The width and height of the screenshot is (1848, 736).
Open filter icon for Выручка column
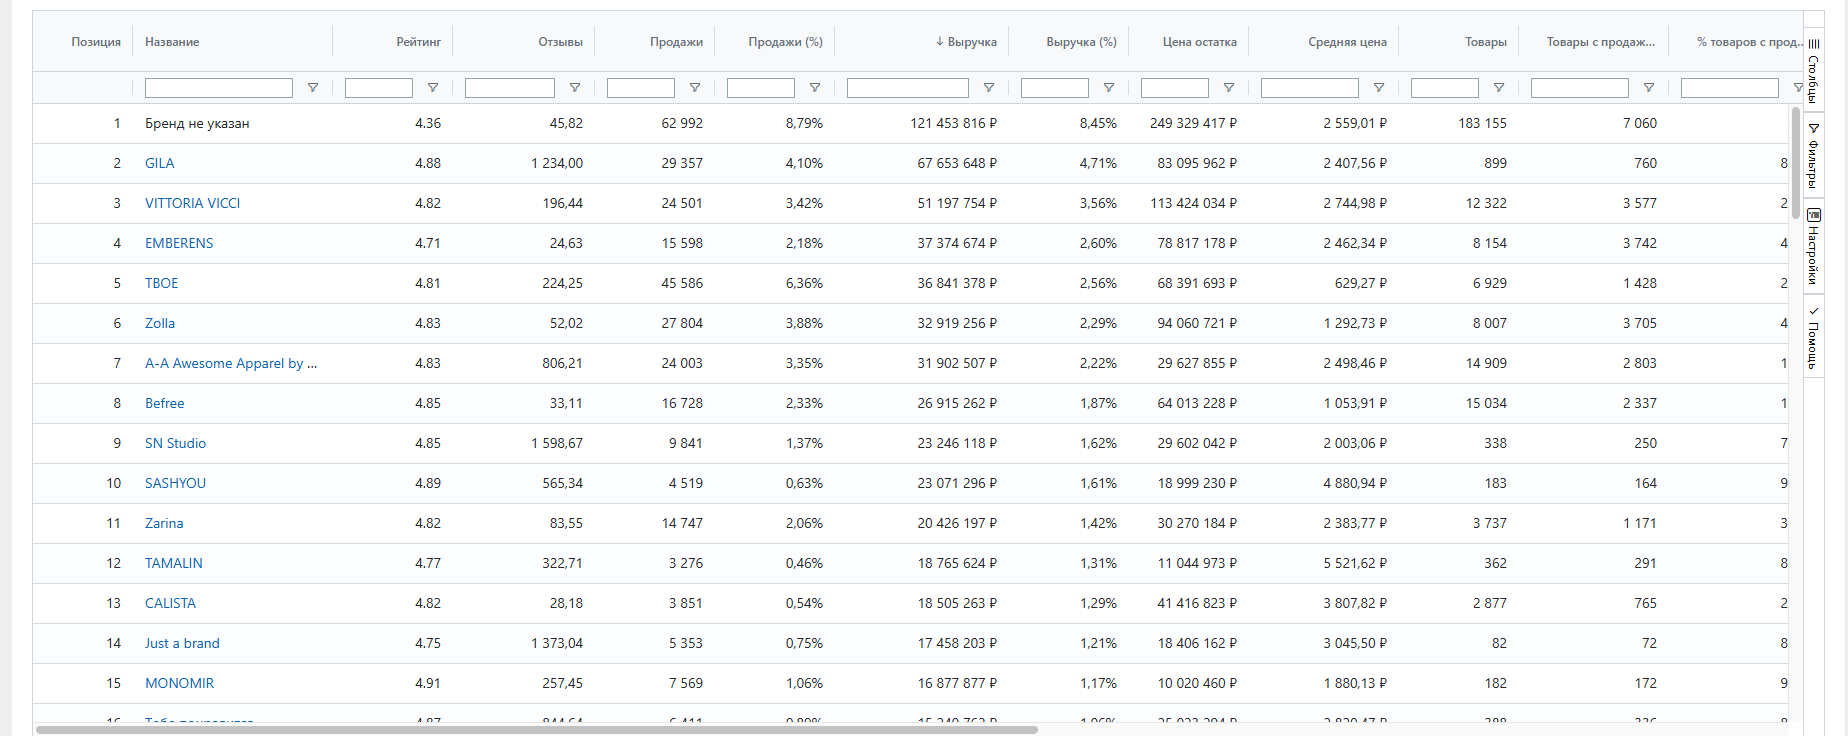(989, 88)
